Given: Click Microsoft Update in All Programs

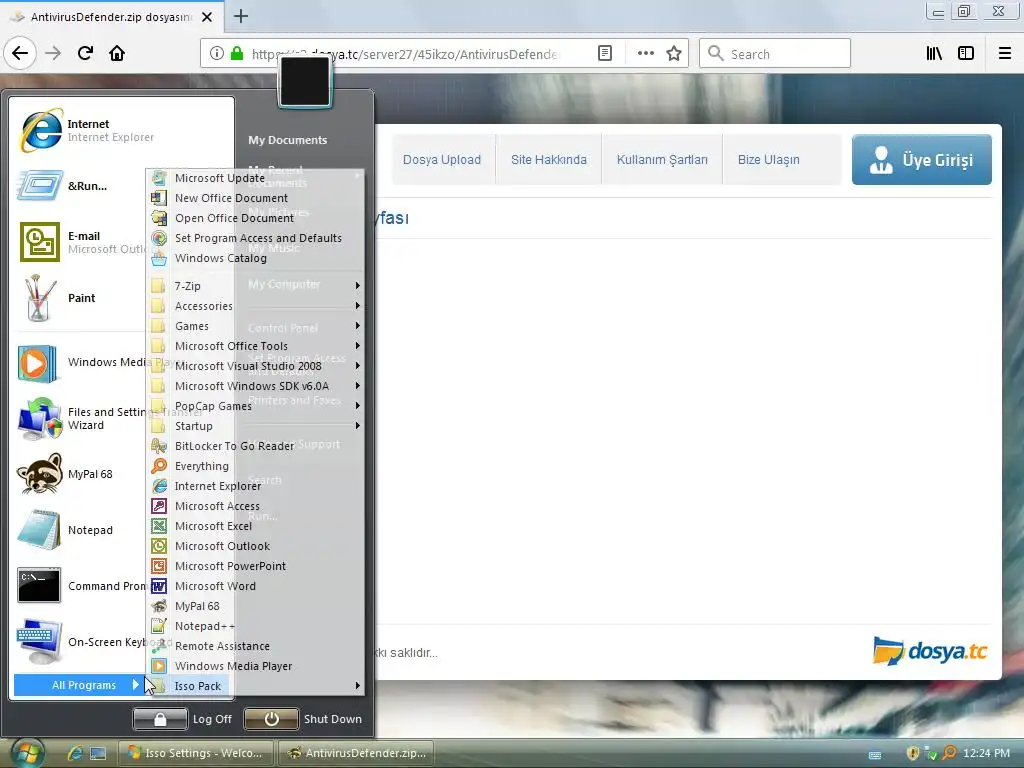Looking at the screenshot, I should point(255,178).
